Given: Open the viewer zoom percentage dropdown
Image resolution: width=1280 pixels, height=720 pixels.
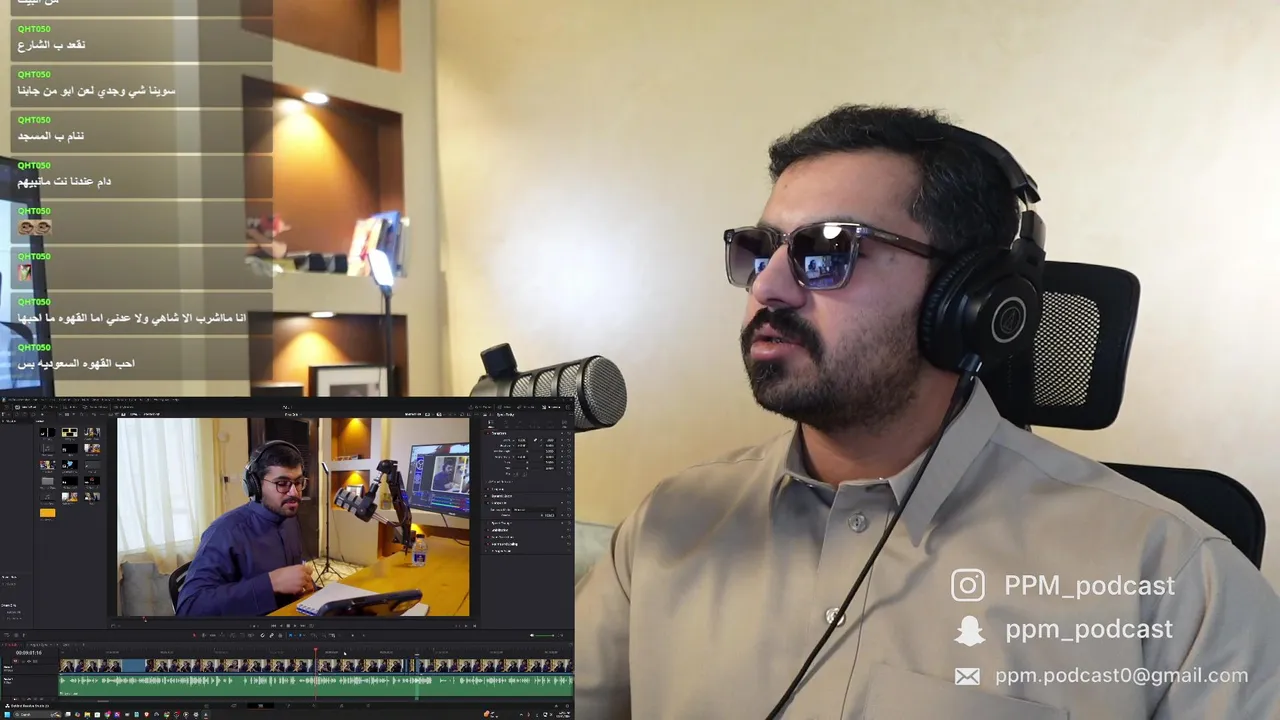Looking at the screenshot, I should [x=134, y=414].
